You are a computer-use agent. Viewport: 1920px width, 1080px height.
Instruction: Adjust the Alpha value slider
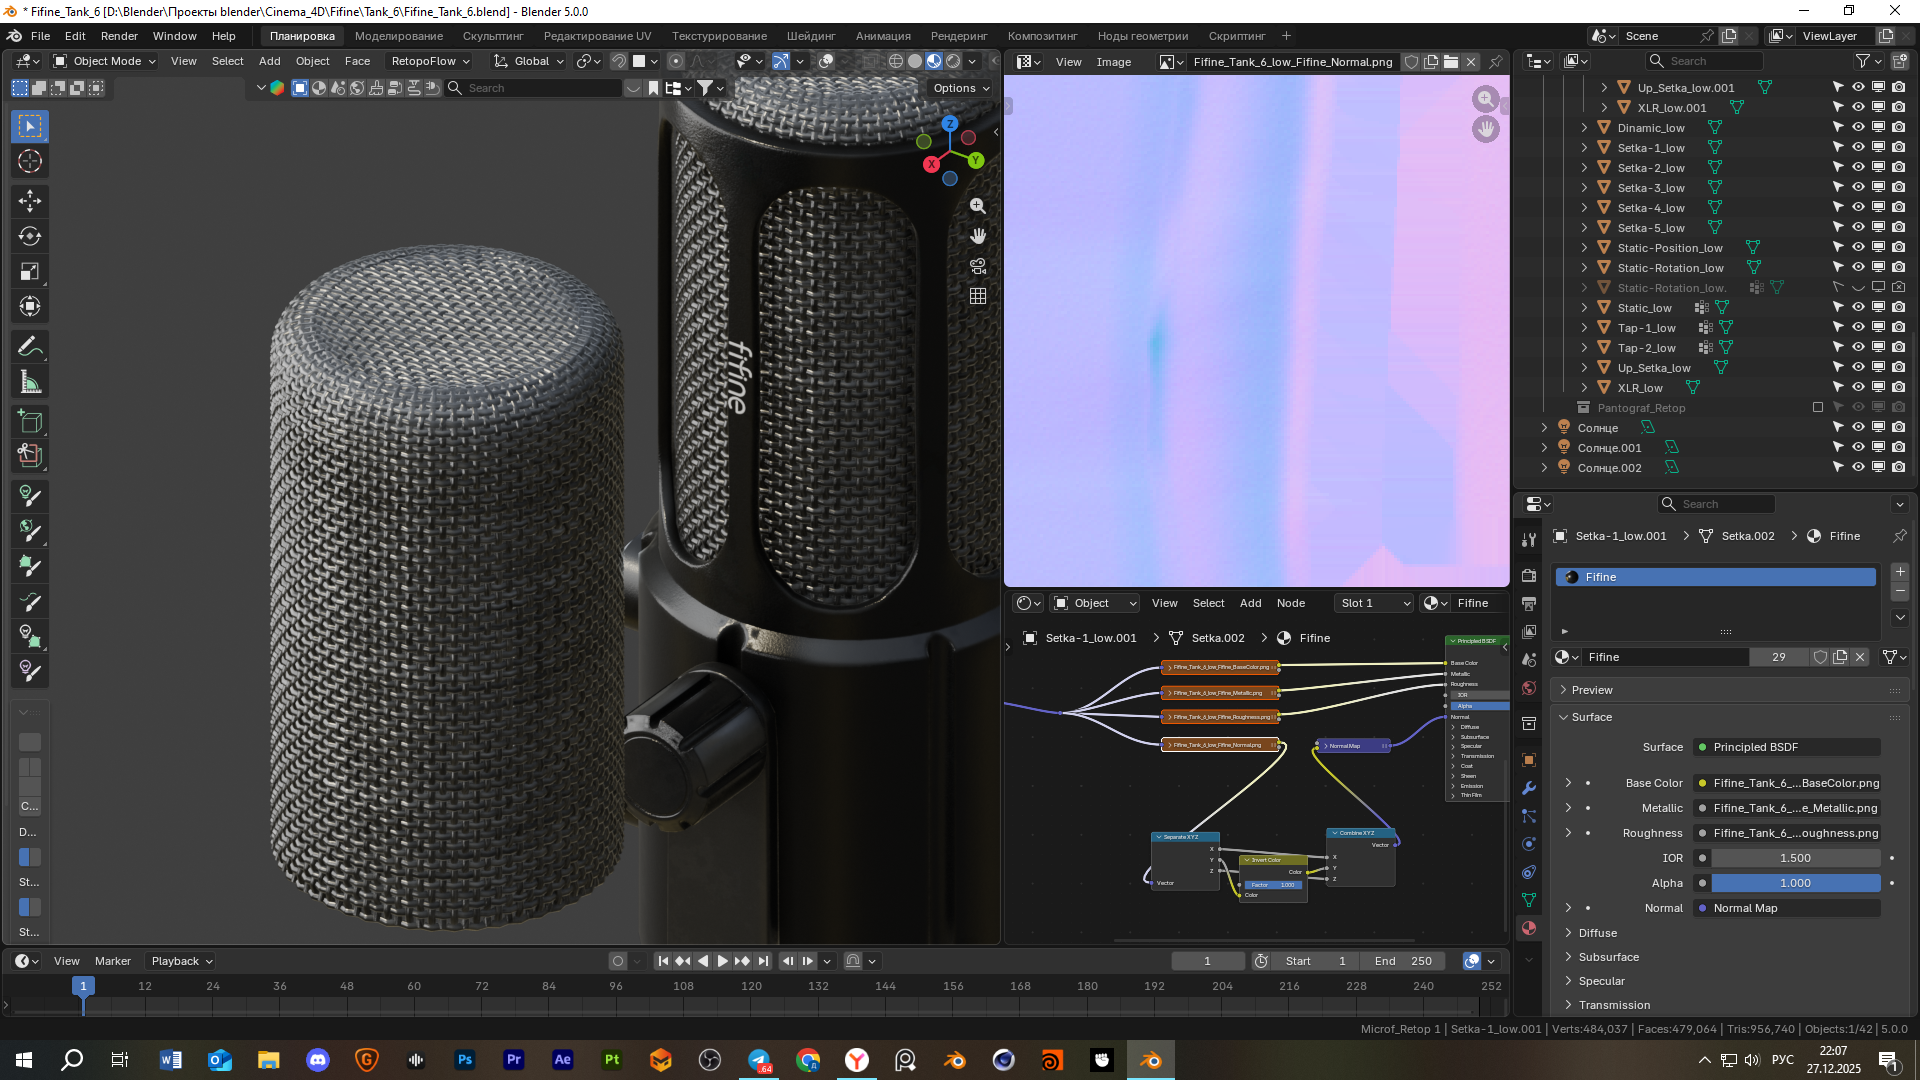pos(1795,883)
